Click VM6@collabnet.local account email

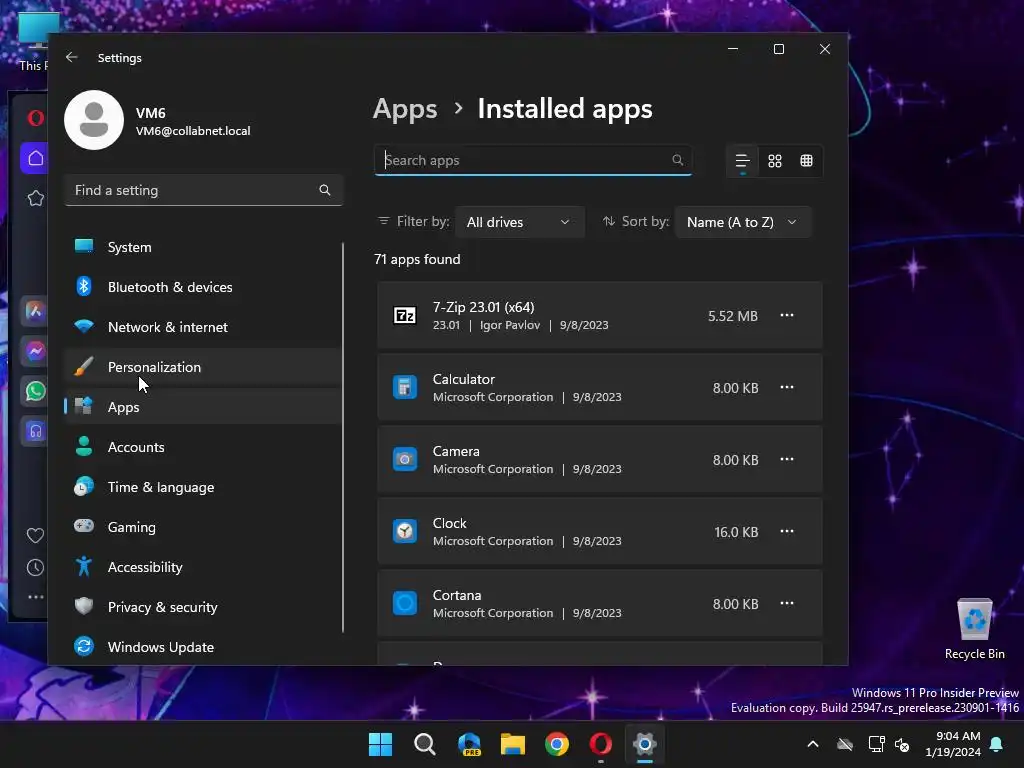(193, 131)
